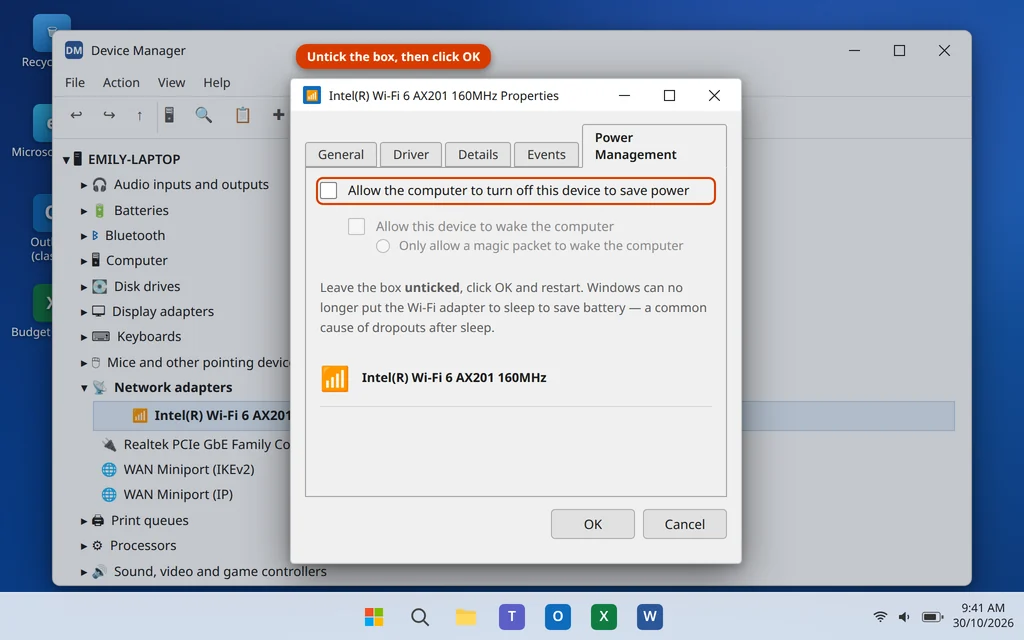Select the Power Management tab
This screenshot has height=640, width=1024.
pyautogui.click(x=654, y=146)
